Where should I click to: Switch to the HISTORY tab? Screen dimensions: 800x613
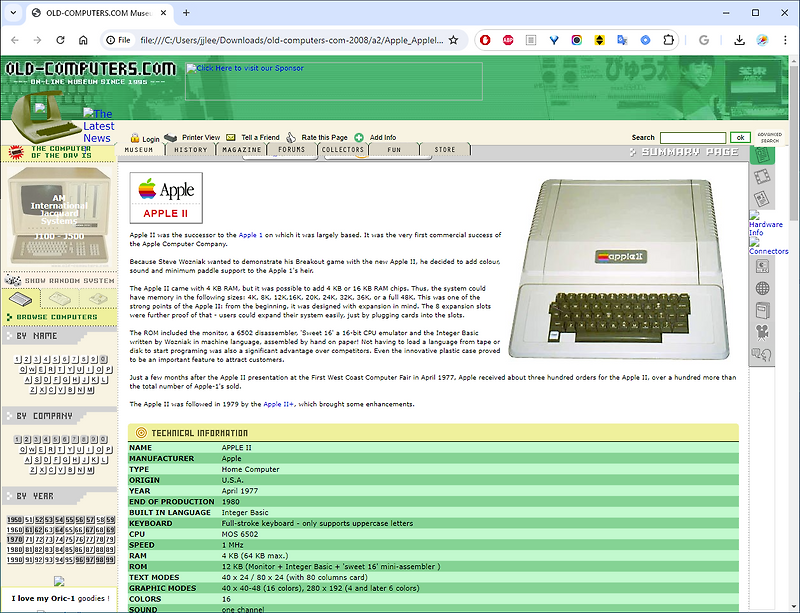191,149
